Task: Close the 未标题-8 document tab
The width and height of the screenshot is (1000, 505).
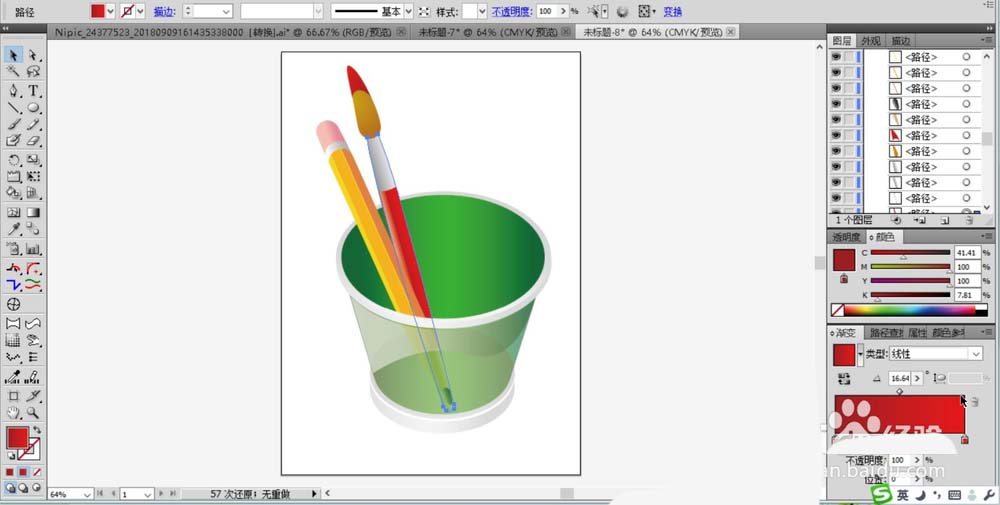Action: coord(730,31)
